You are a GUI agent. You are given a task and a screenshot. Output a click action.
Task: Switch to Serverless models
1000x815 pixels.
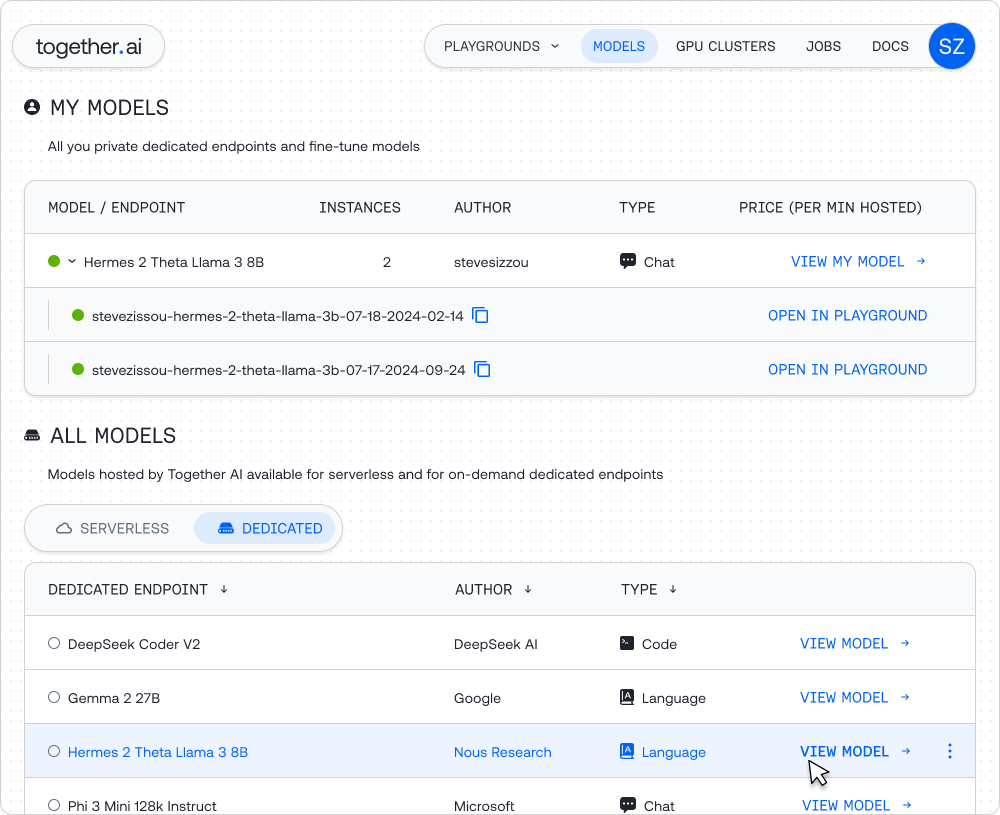coord(113,528)
